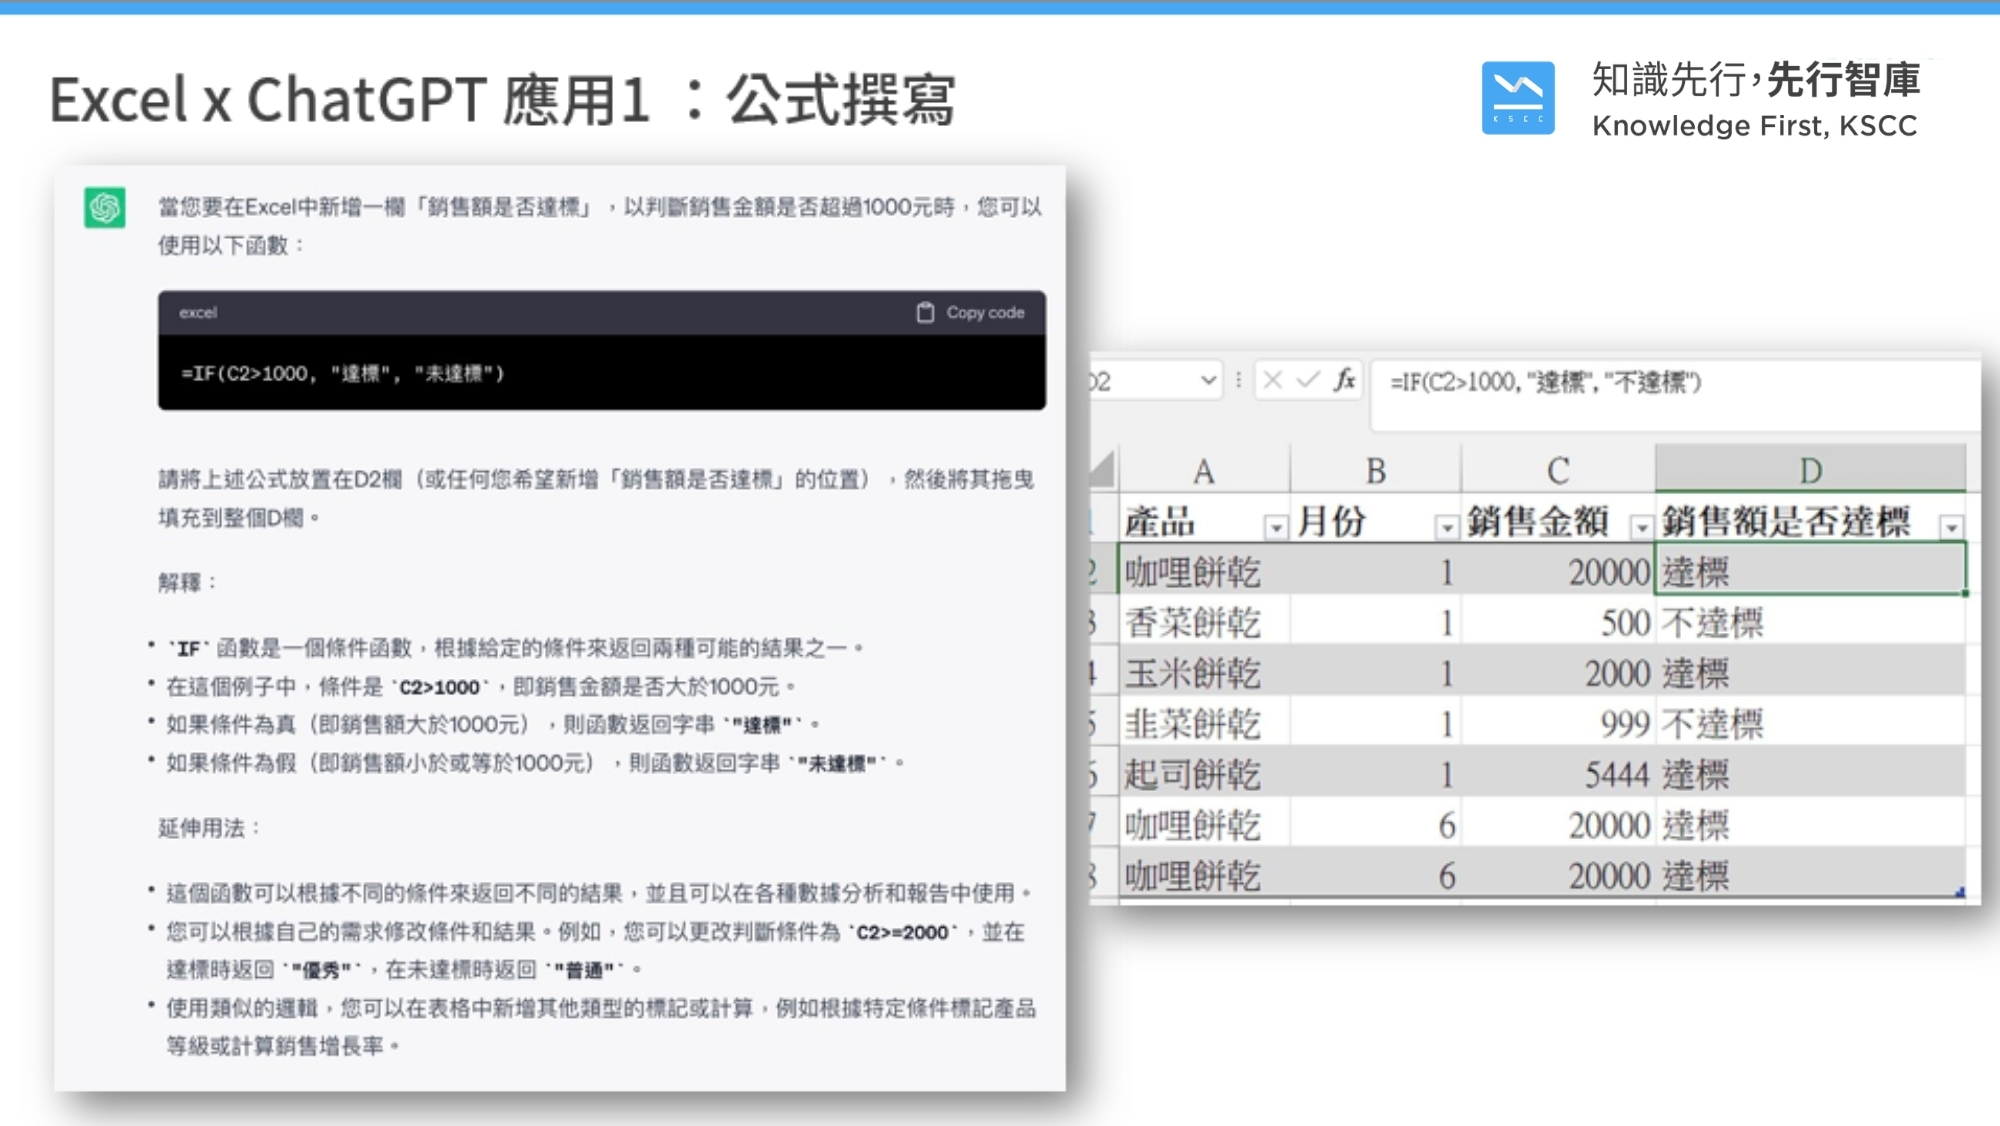The width and height of the screenshot is (2000, 1126).
Task: Open the 銷售金額 column filter dropdown
Action: point(1641,527)
